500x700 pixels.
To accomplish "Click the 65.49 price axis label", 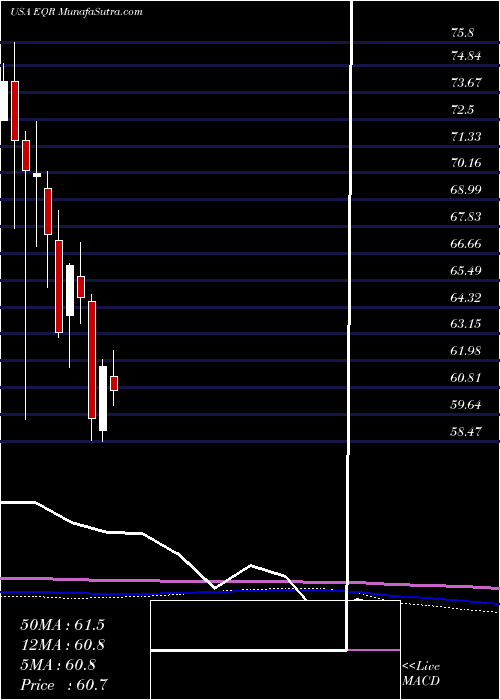I will coord(466,271).
